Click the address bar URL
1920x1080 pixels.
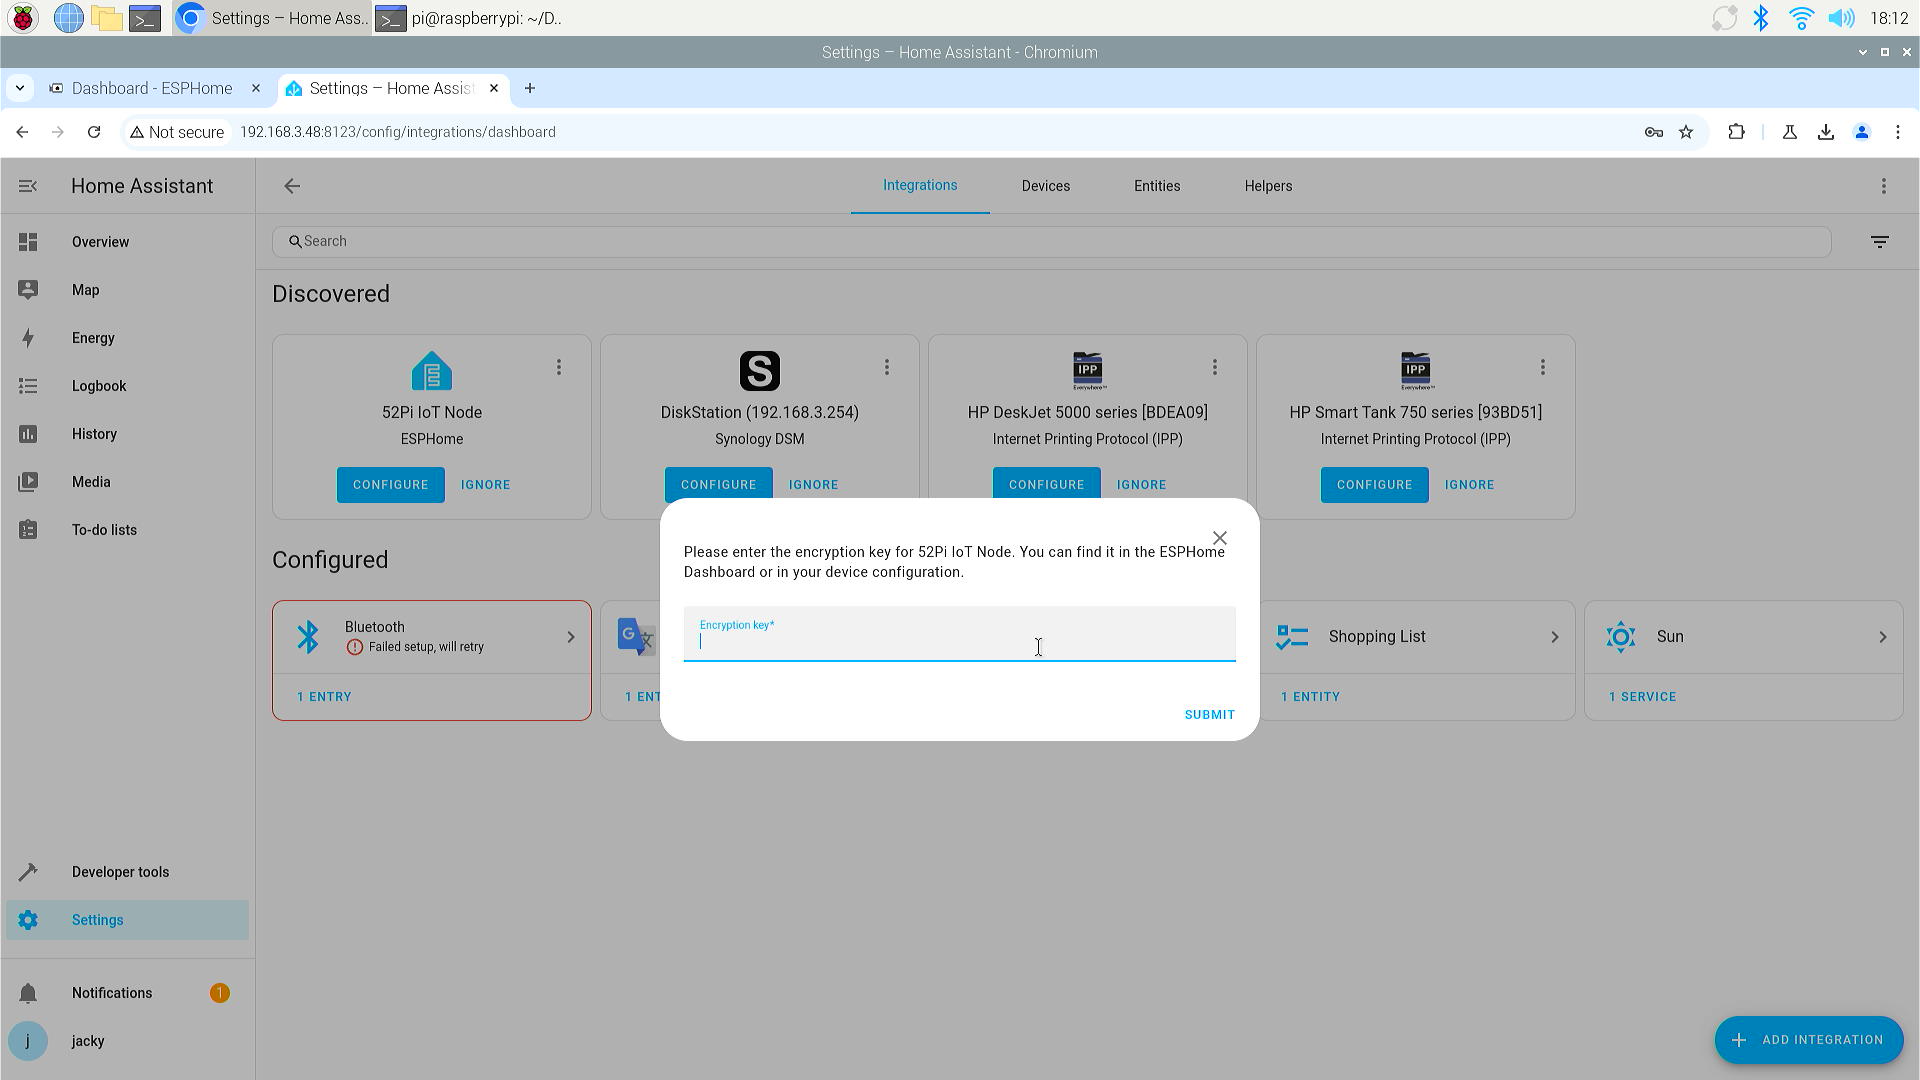coord(398,132)
